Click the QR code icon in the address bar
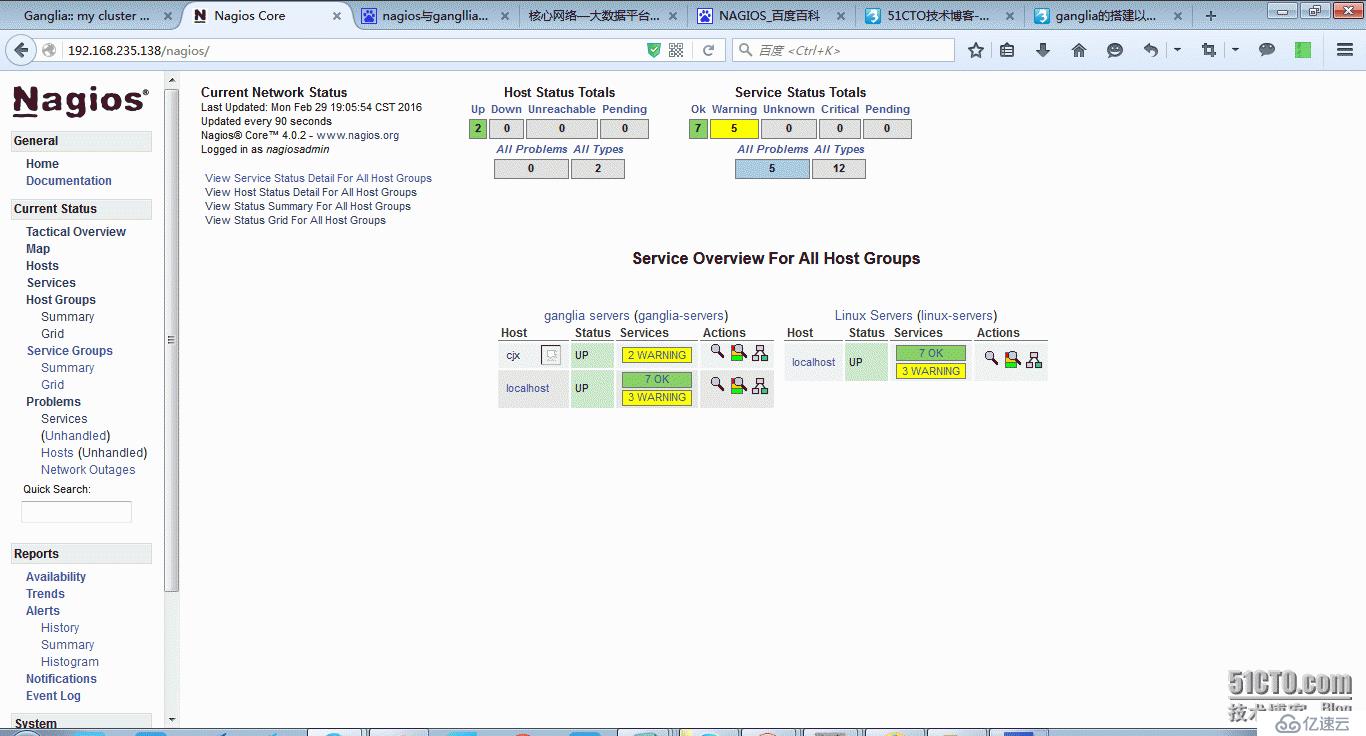This screenshot has height=736, width=1366. 676,50
